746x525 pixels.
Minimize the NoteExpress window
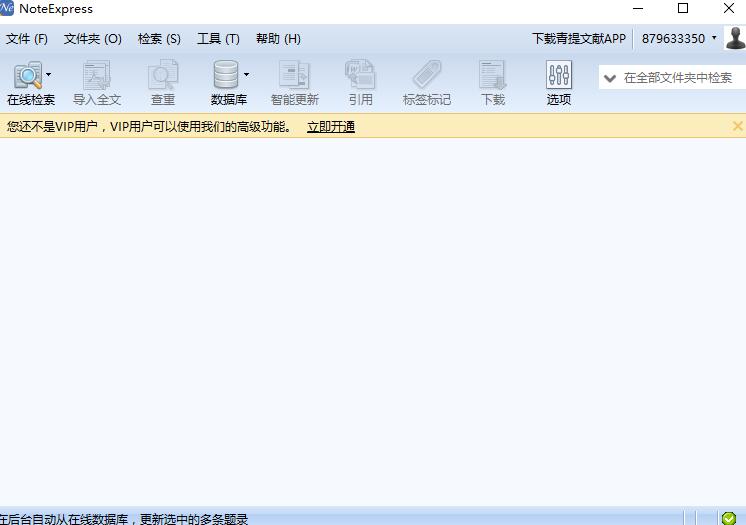click(638, 9)
